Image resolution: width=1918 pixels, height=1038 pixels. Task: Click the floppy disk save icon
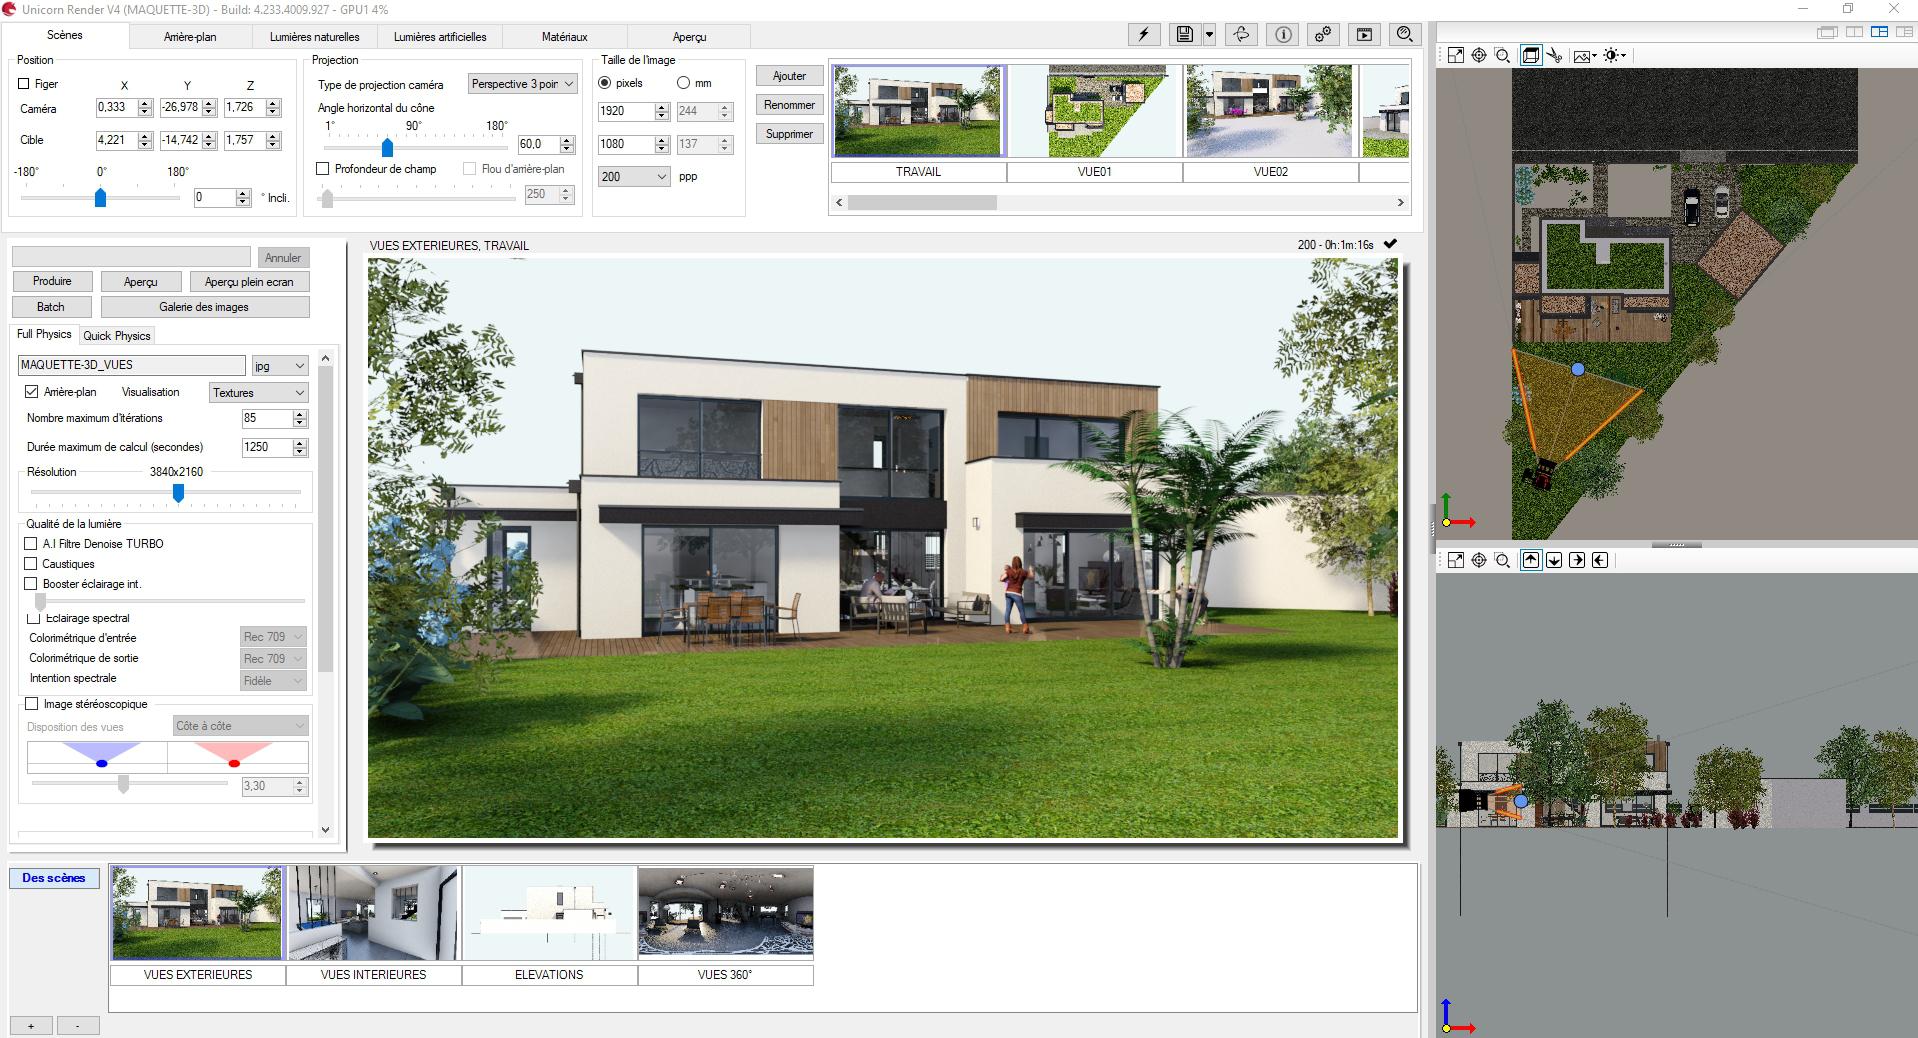point(1184,35)
